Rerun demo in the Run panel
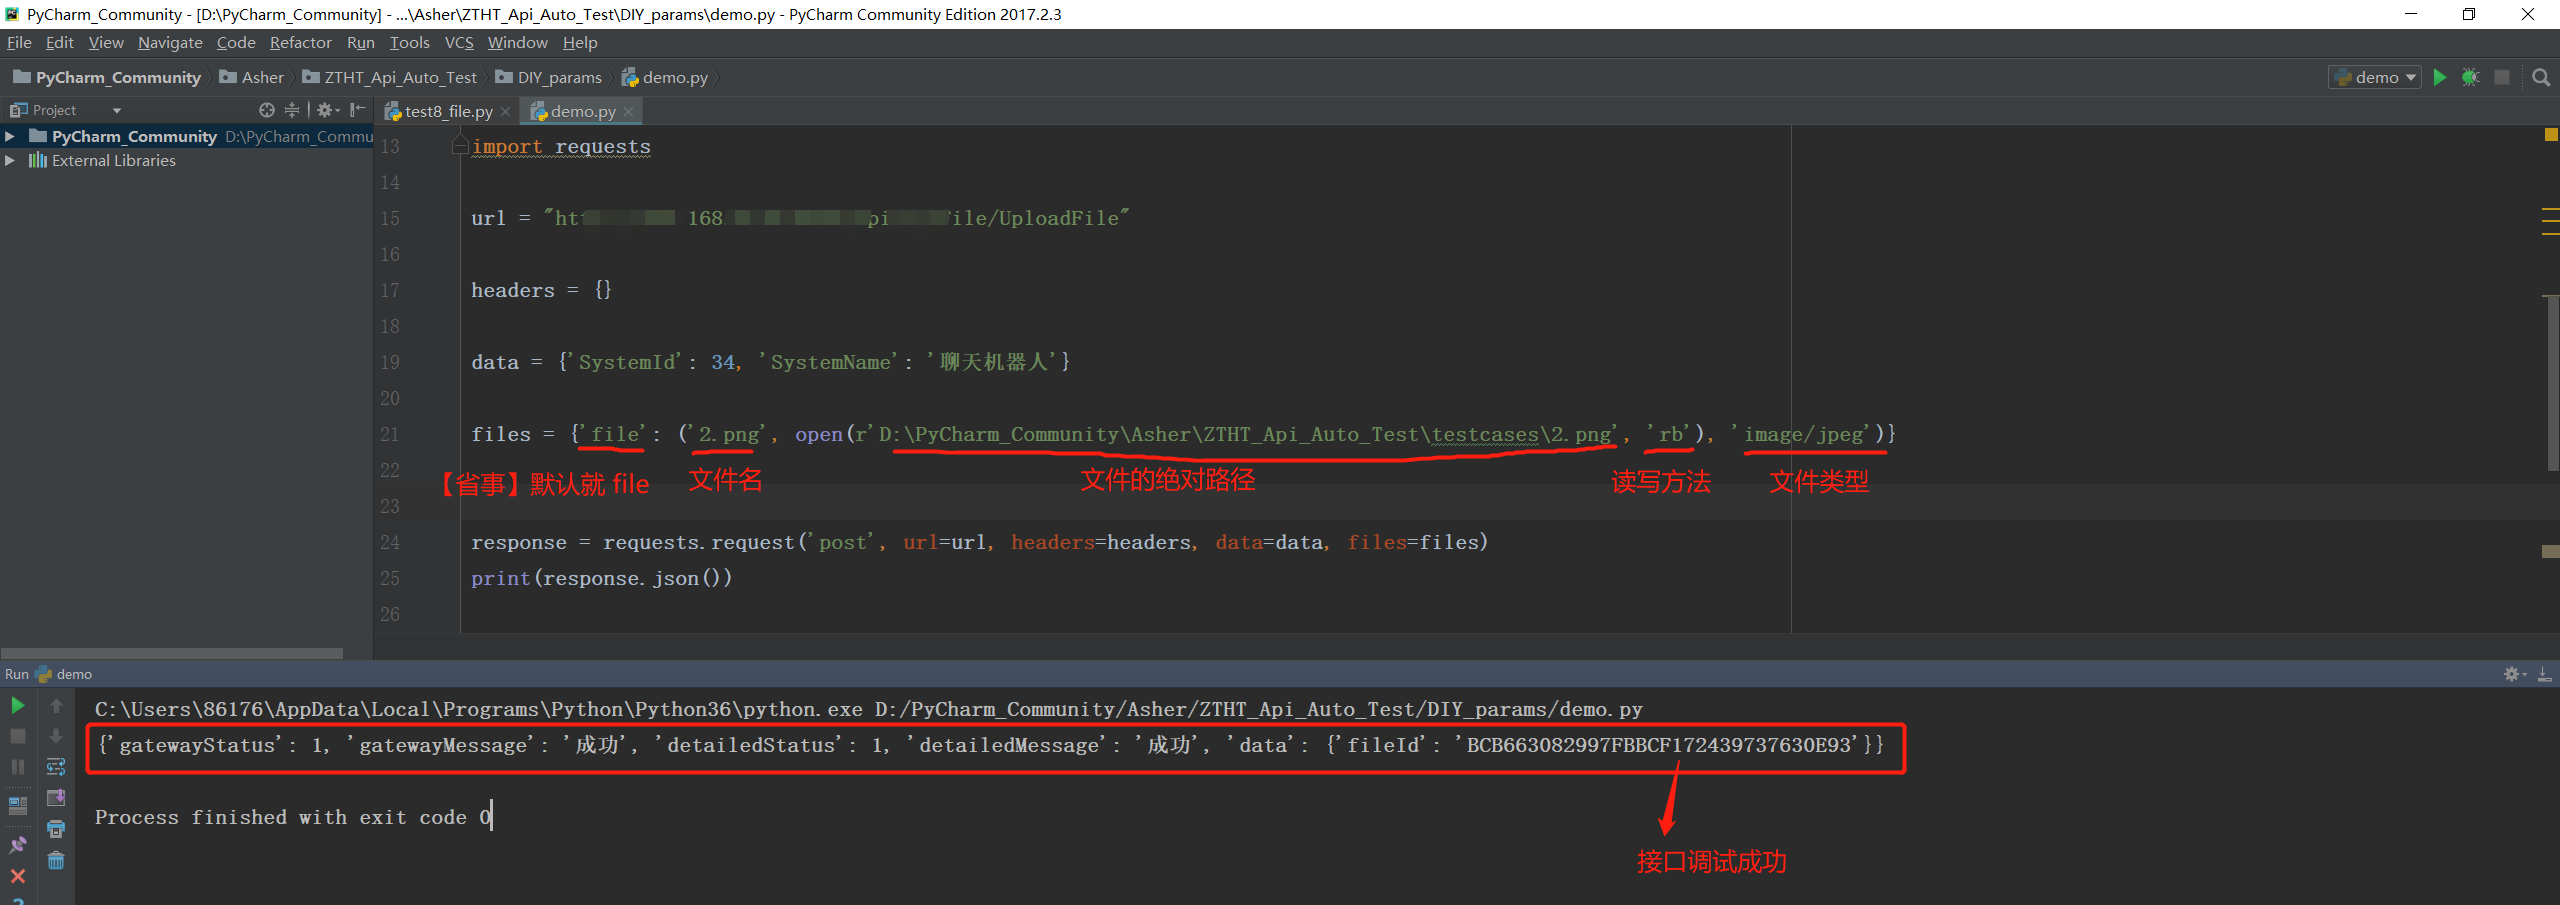Screen dimensions: 2560x905 (x=17, y=705)
